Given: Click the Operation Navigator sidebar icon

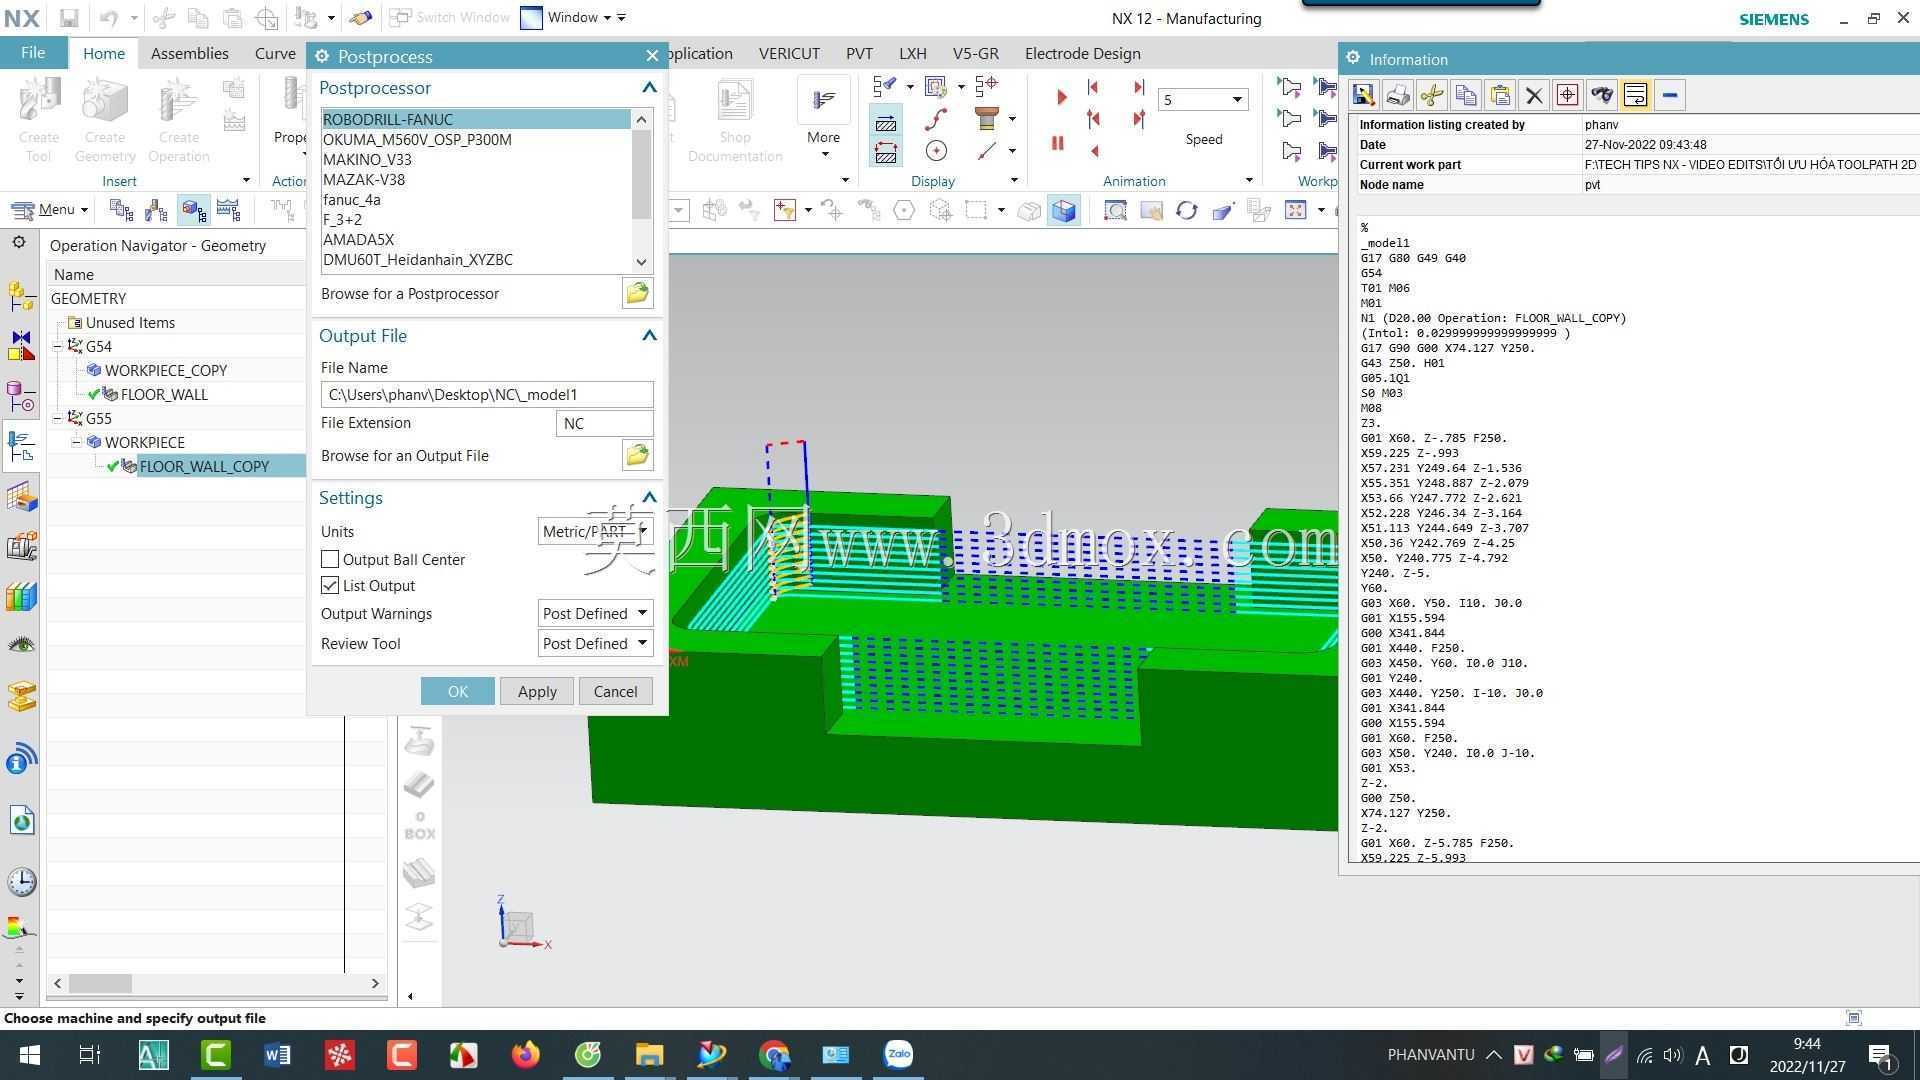Looking at the screenshot, I should pyautogui.click(x=21, y=446).
